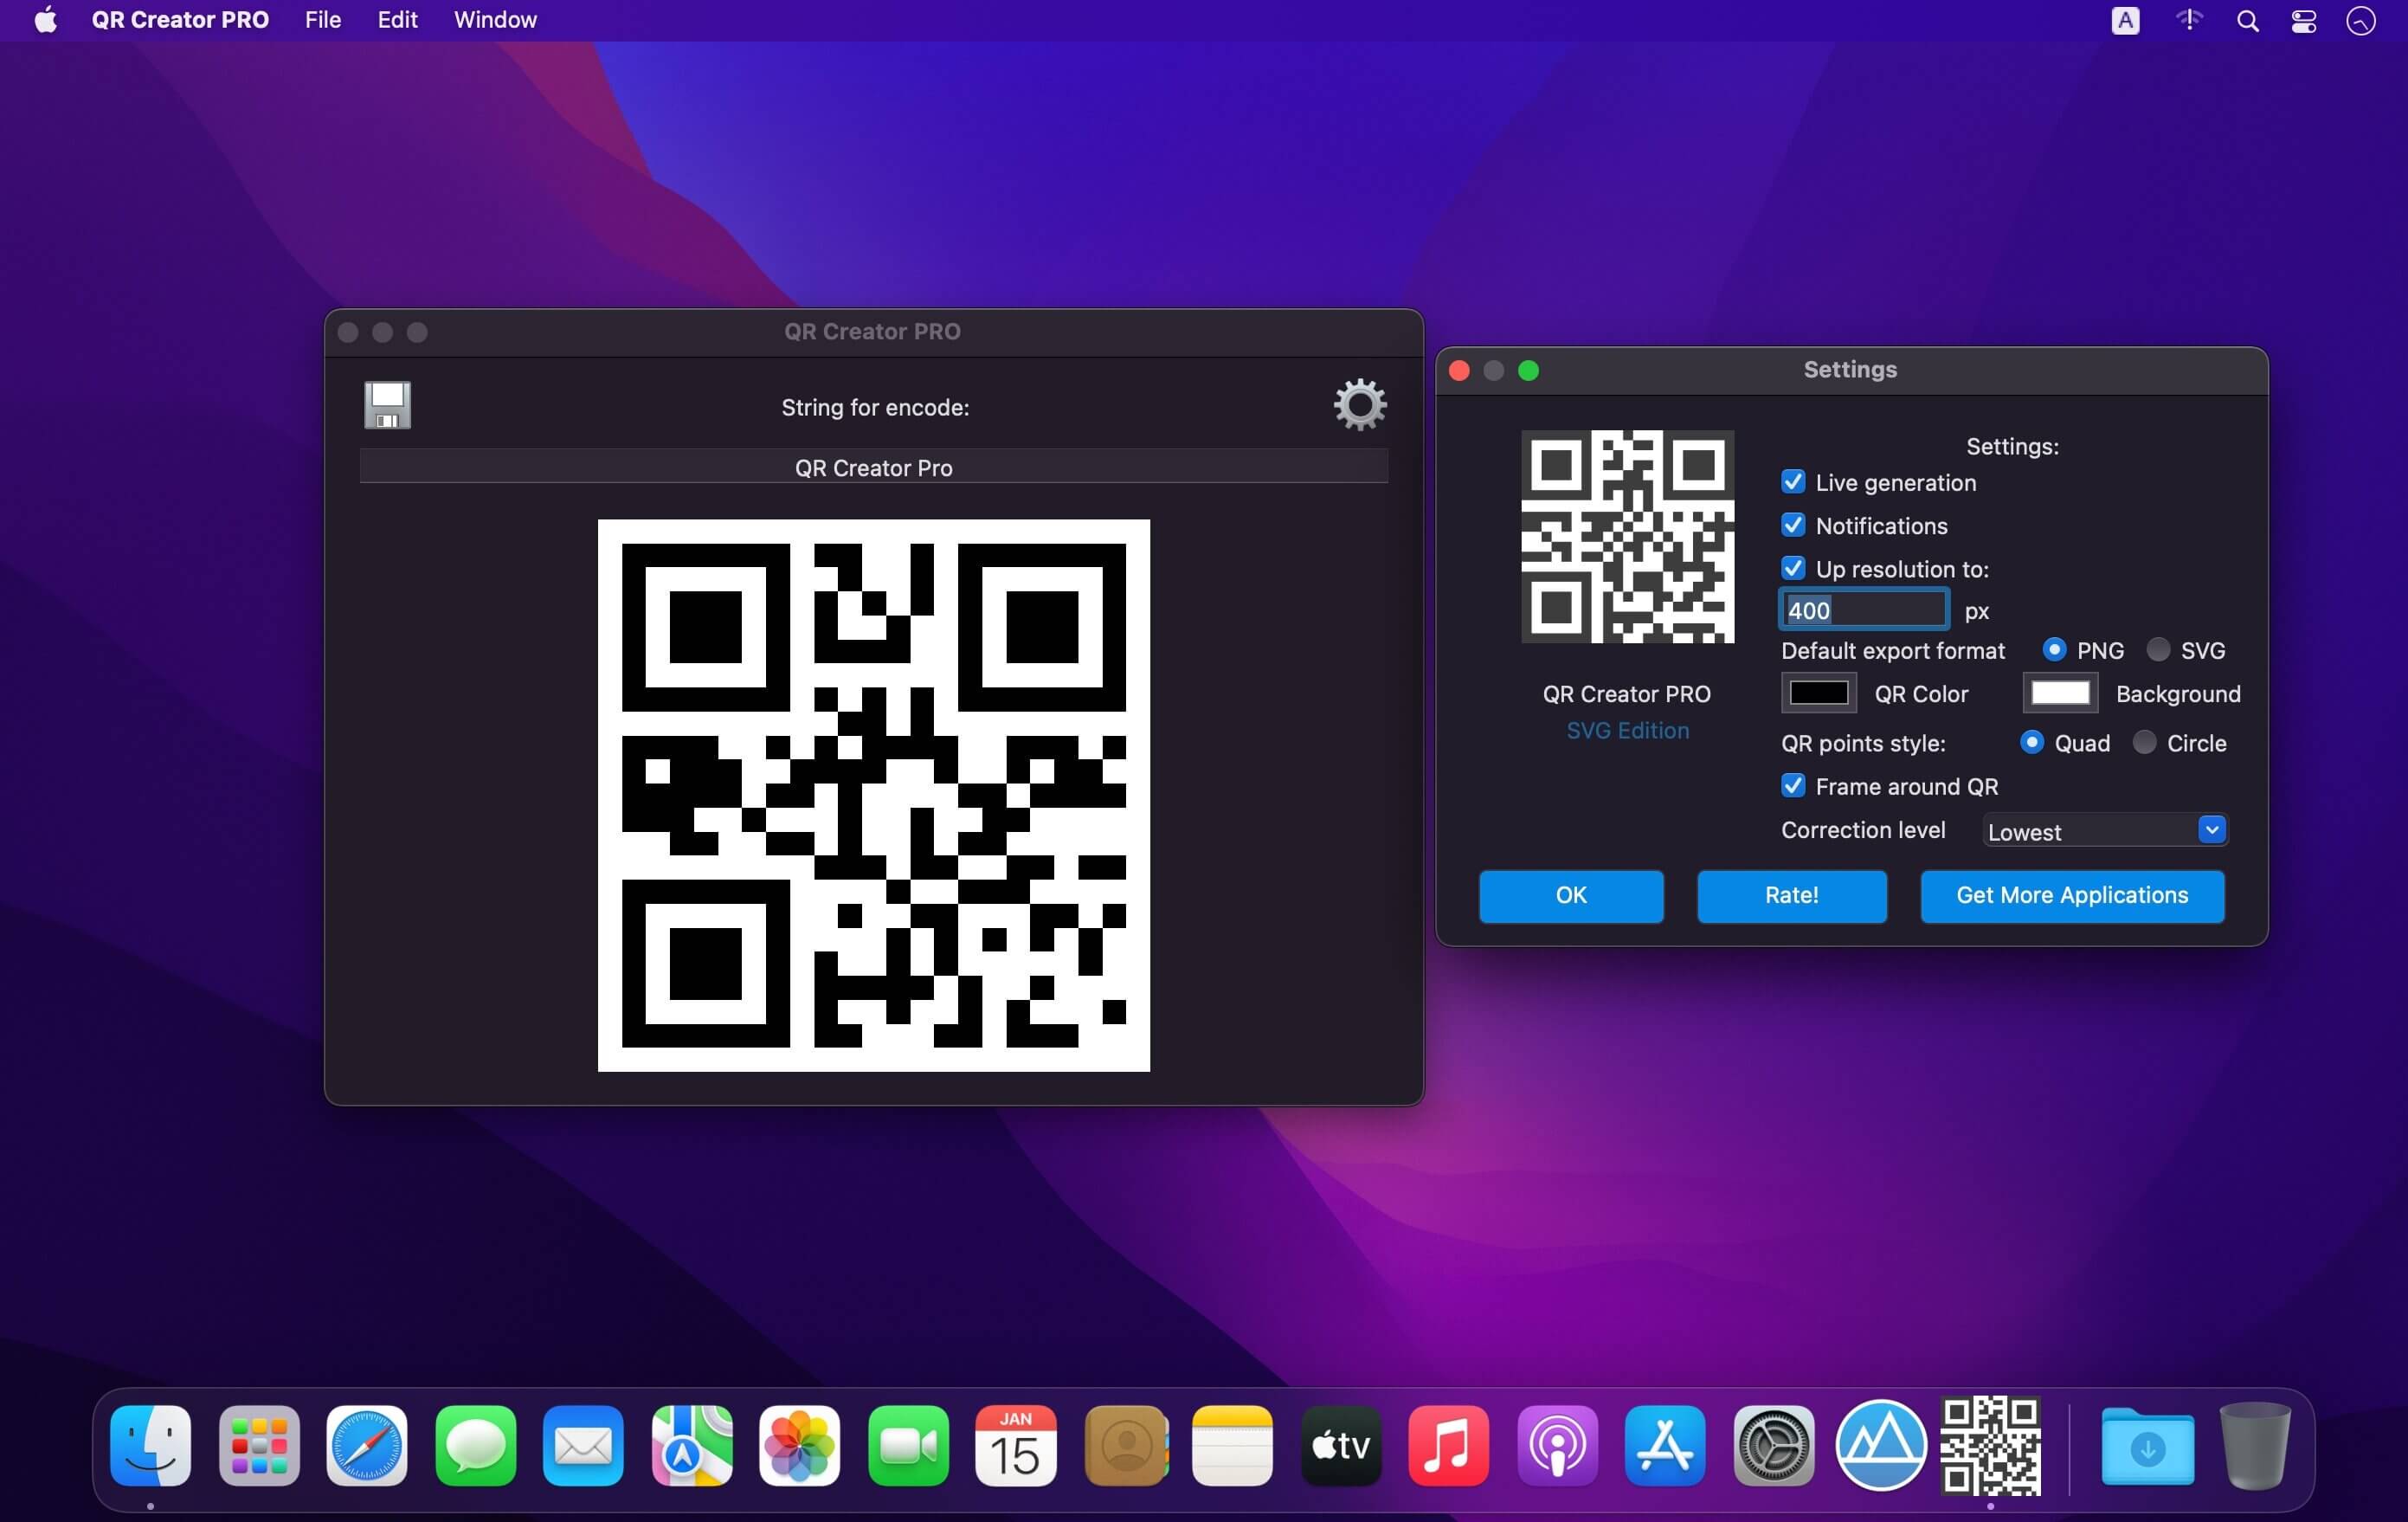Open Music app in dock
The height and width of the screenshot is (1522, 2408).
click(x=1449, y=1445)
